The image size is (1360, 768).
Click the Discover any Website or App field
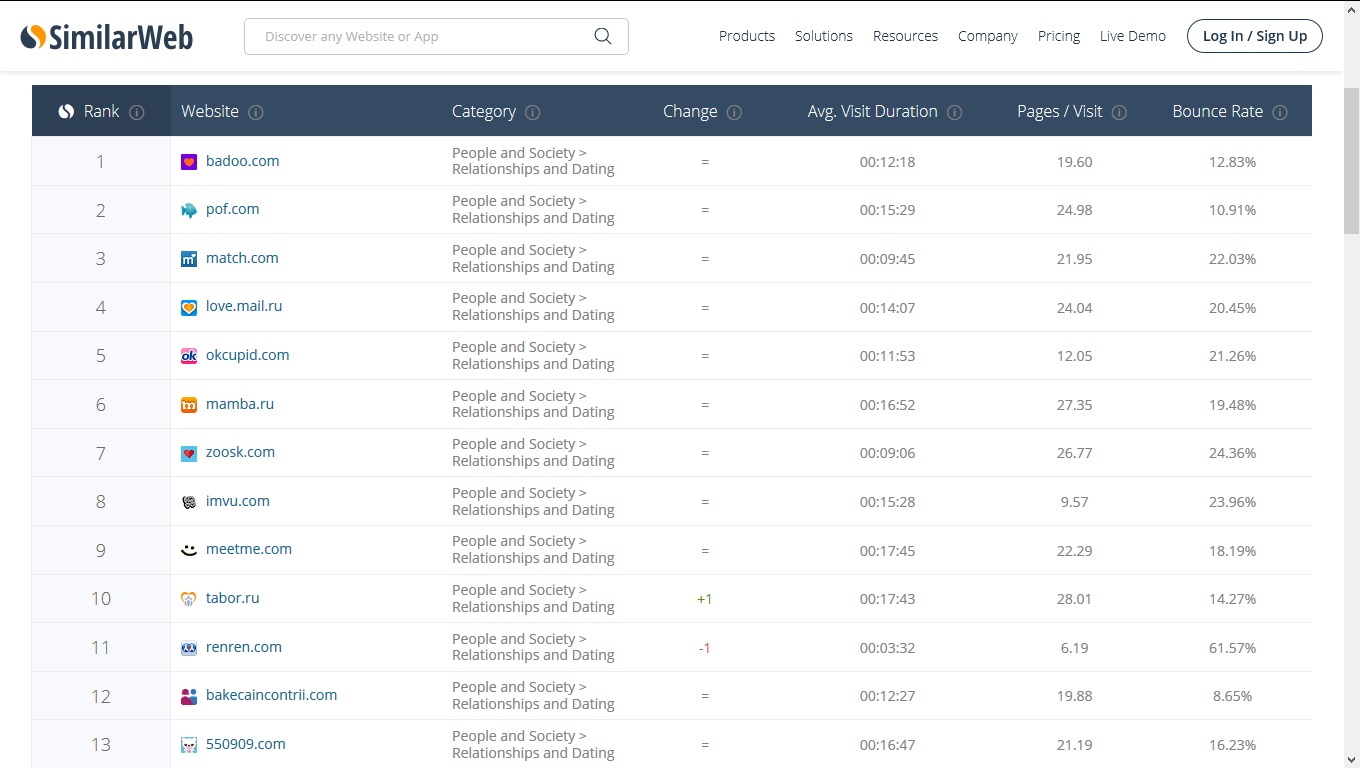pyautogui.click(x=436, y=36)
